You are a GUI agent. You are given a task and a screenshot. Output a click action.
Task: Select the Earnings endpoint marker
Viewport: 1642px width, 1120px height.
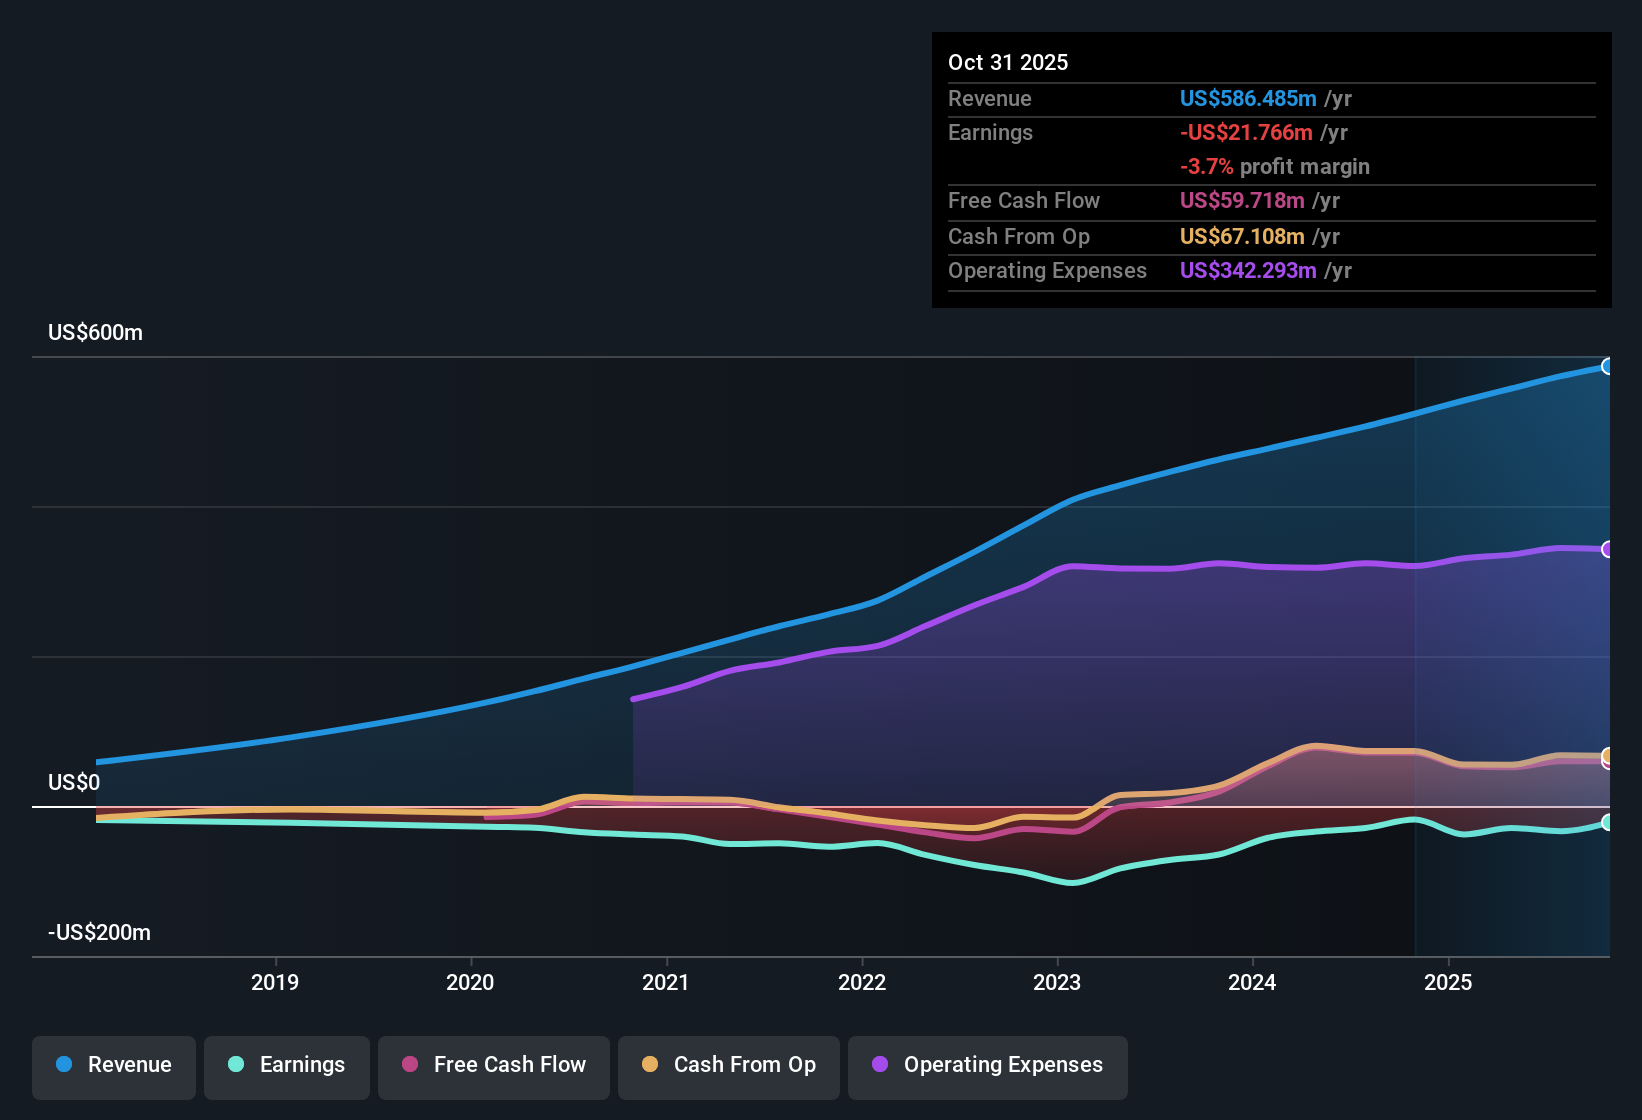1609,823
